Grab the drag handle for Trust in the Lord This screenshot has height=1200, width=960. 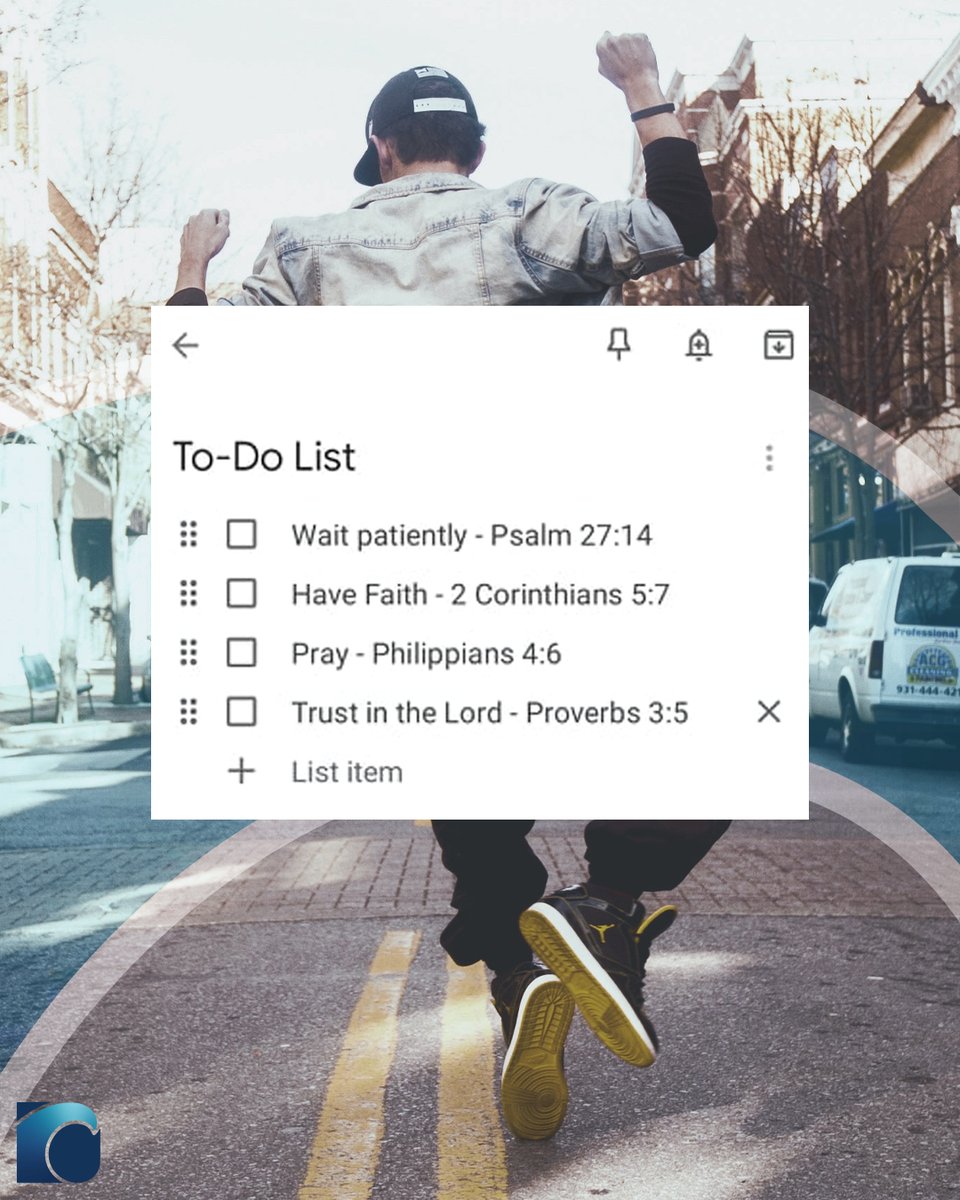[x=188, y=712]
